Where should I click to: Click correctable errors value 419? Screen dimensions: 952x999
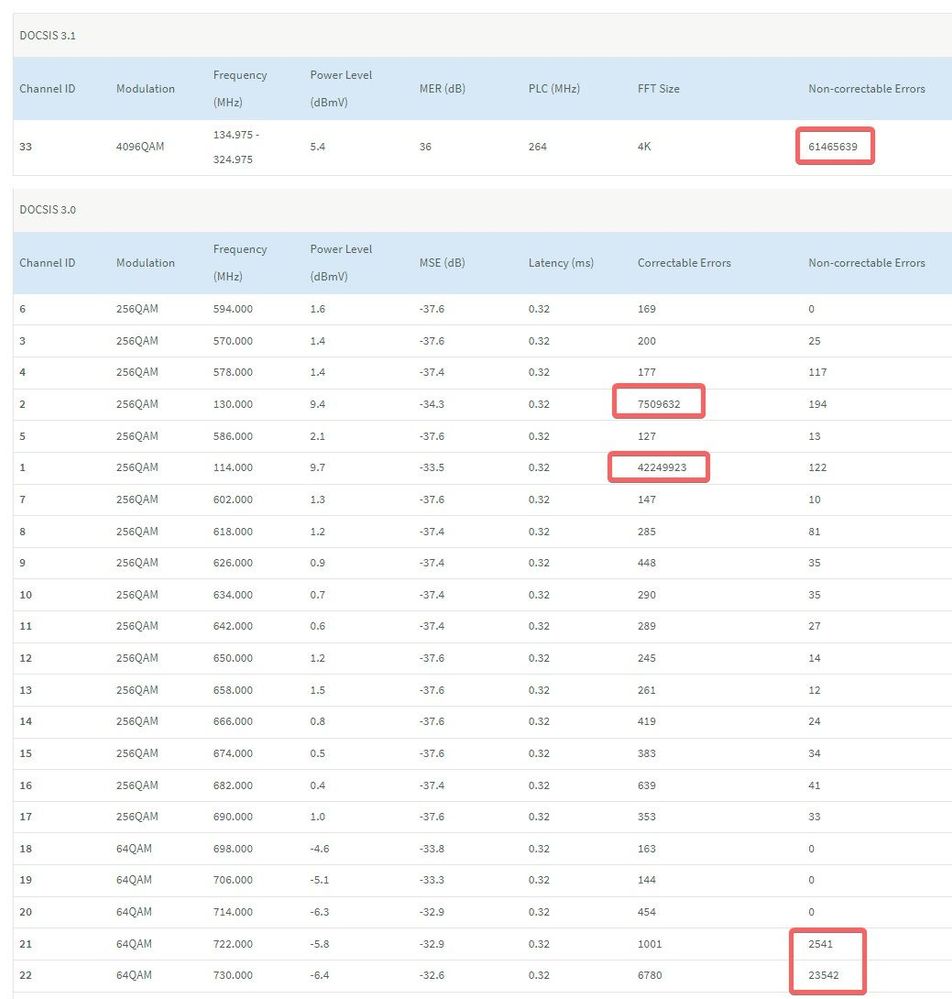(x=646, y=721)
